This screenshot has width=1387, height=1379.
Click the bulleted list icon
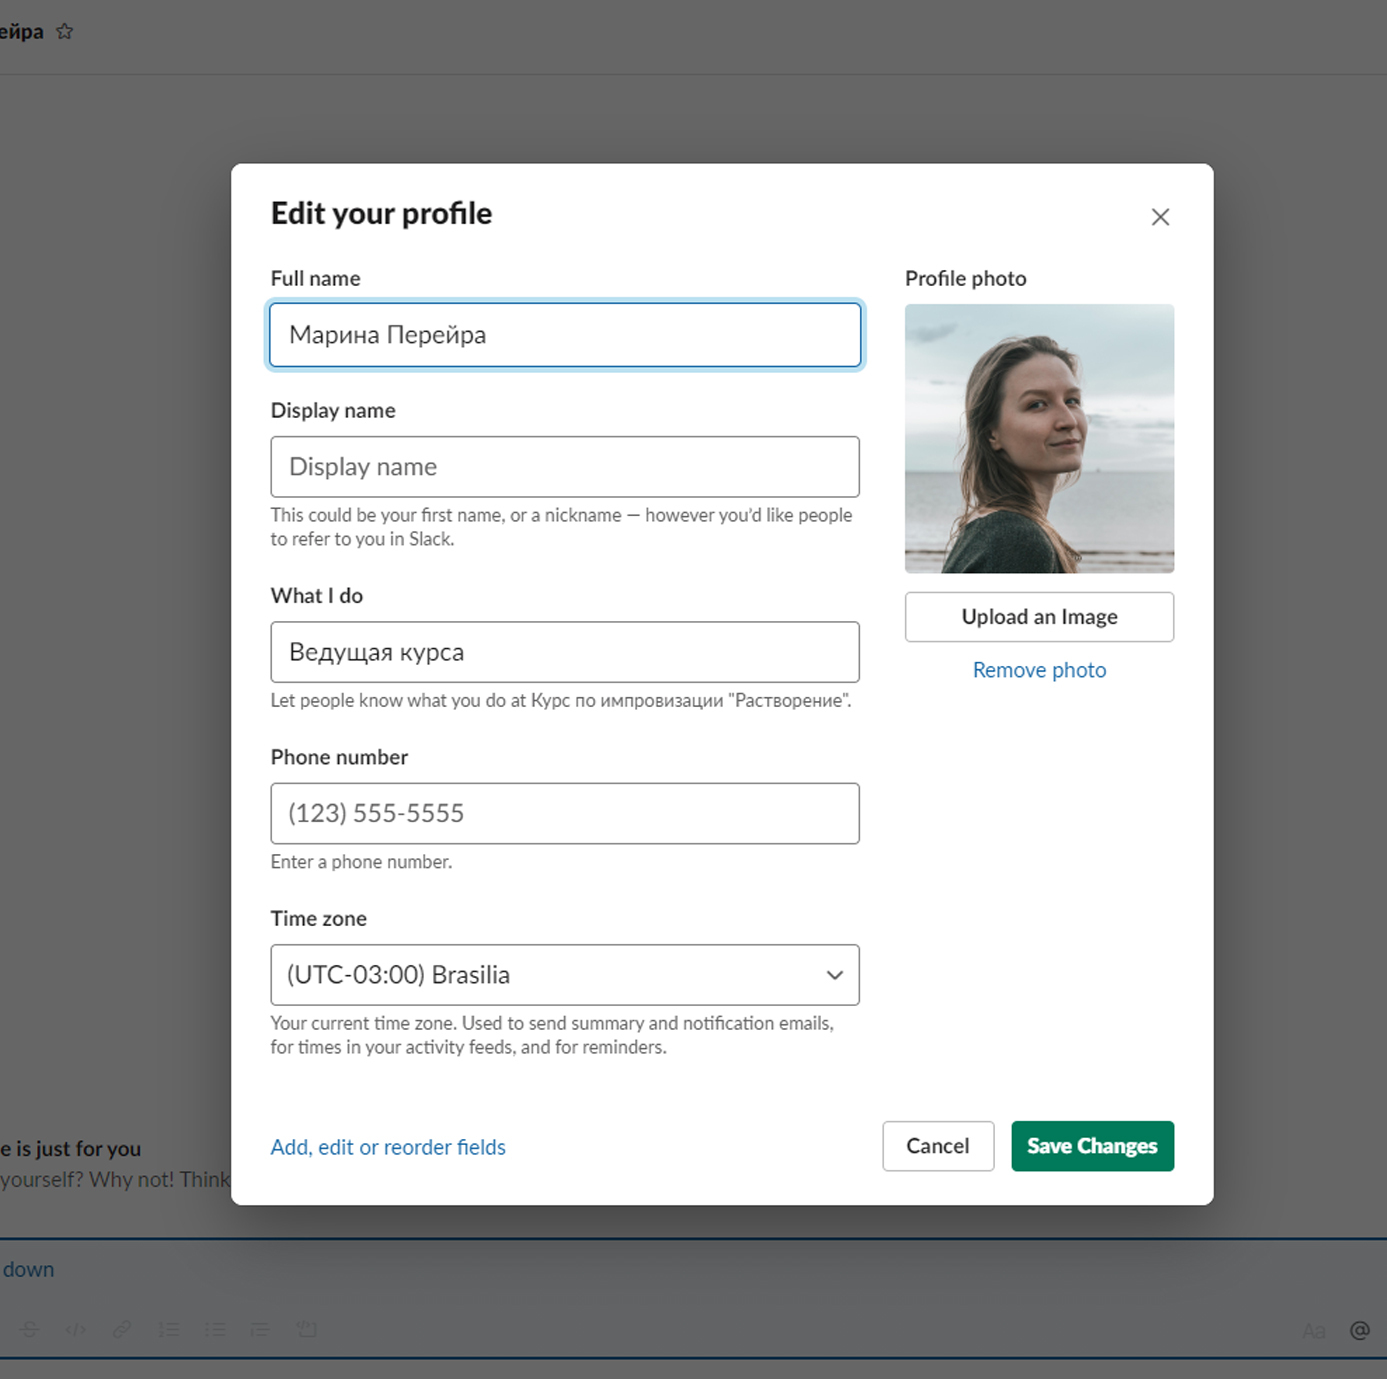click(215, 1329)
